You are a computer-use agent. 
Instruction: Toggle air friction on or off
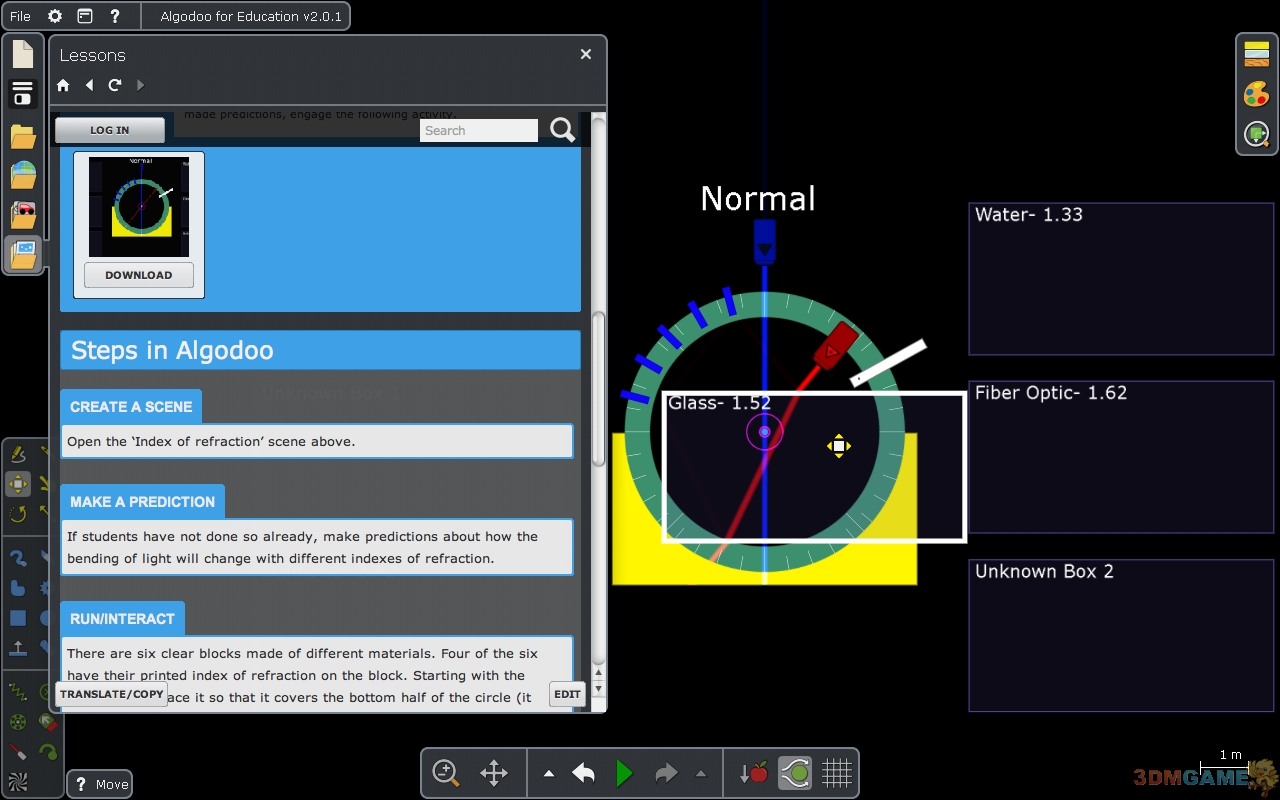point(795,773)
